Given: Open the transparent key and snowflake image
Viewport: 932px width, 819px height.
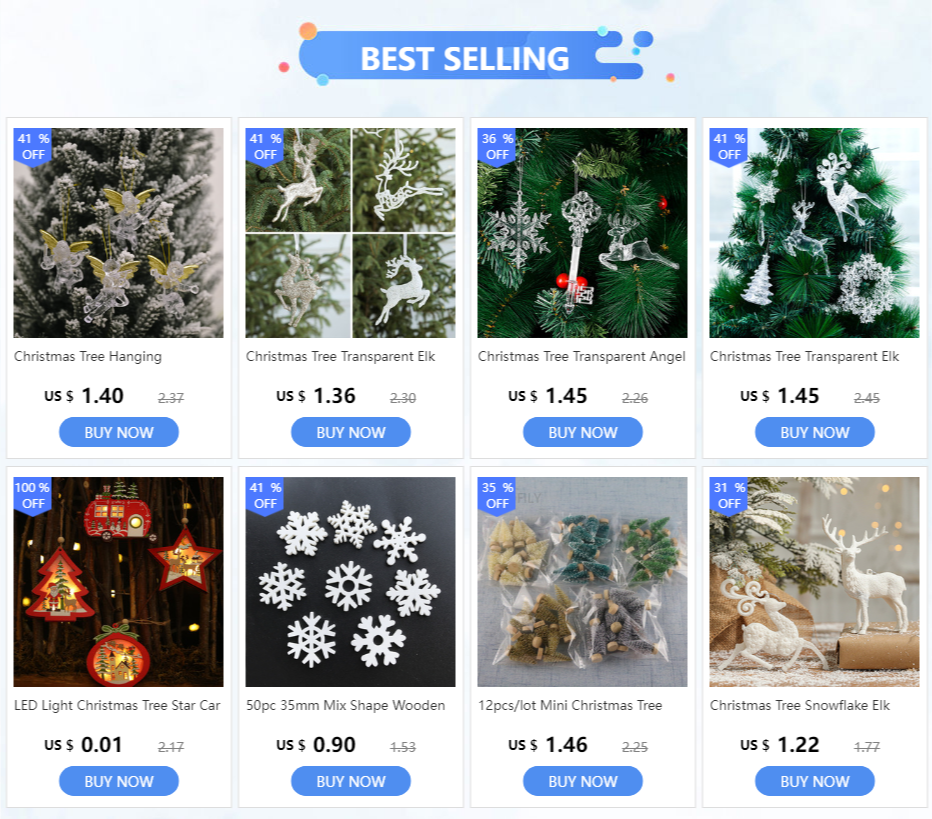Looking at the screenshot, I should pos(582,233).
